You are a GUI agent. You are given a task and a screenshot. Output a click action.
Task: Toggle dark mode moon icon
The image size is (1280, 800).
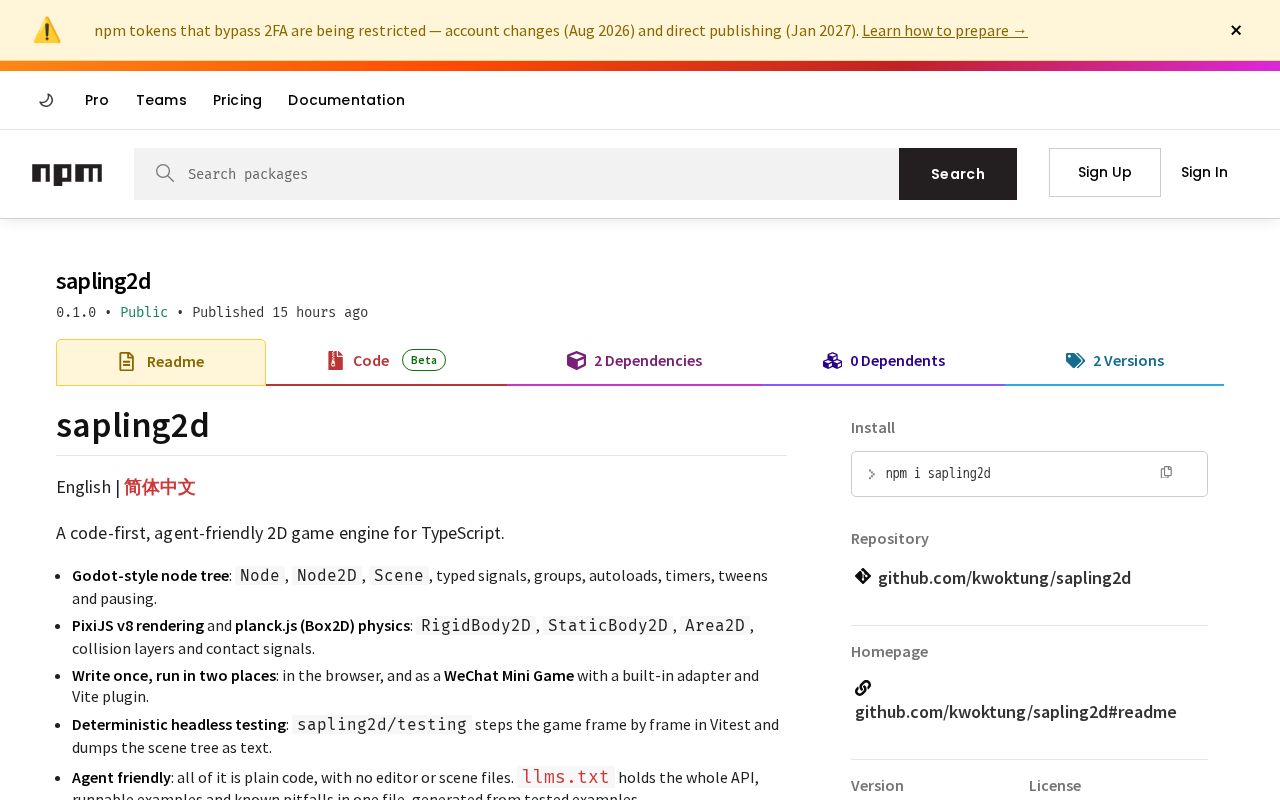pos(46,100)
